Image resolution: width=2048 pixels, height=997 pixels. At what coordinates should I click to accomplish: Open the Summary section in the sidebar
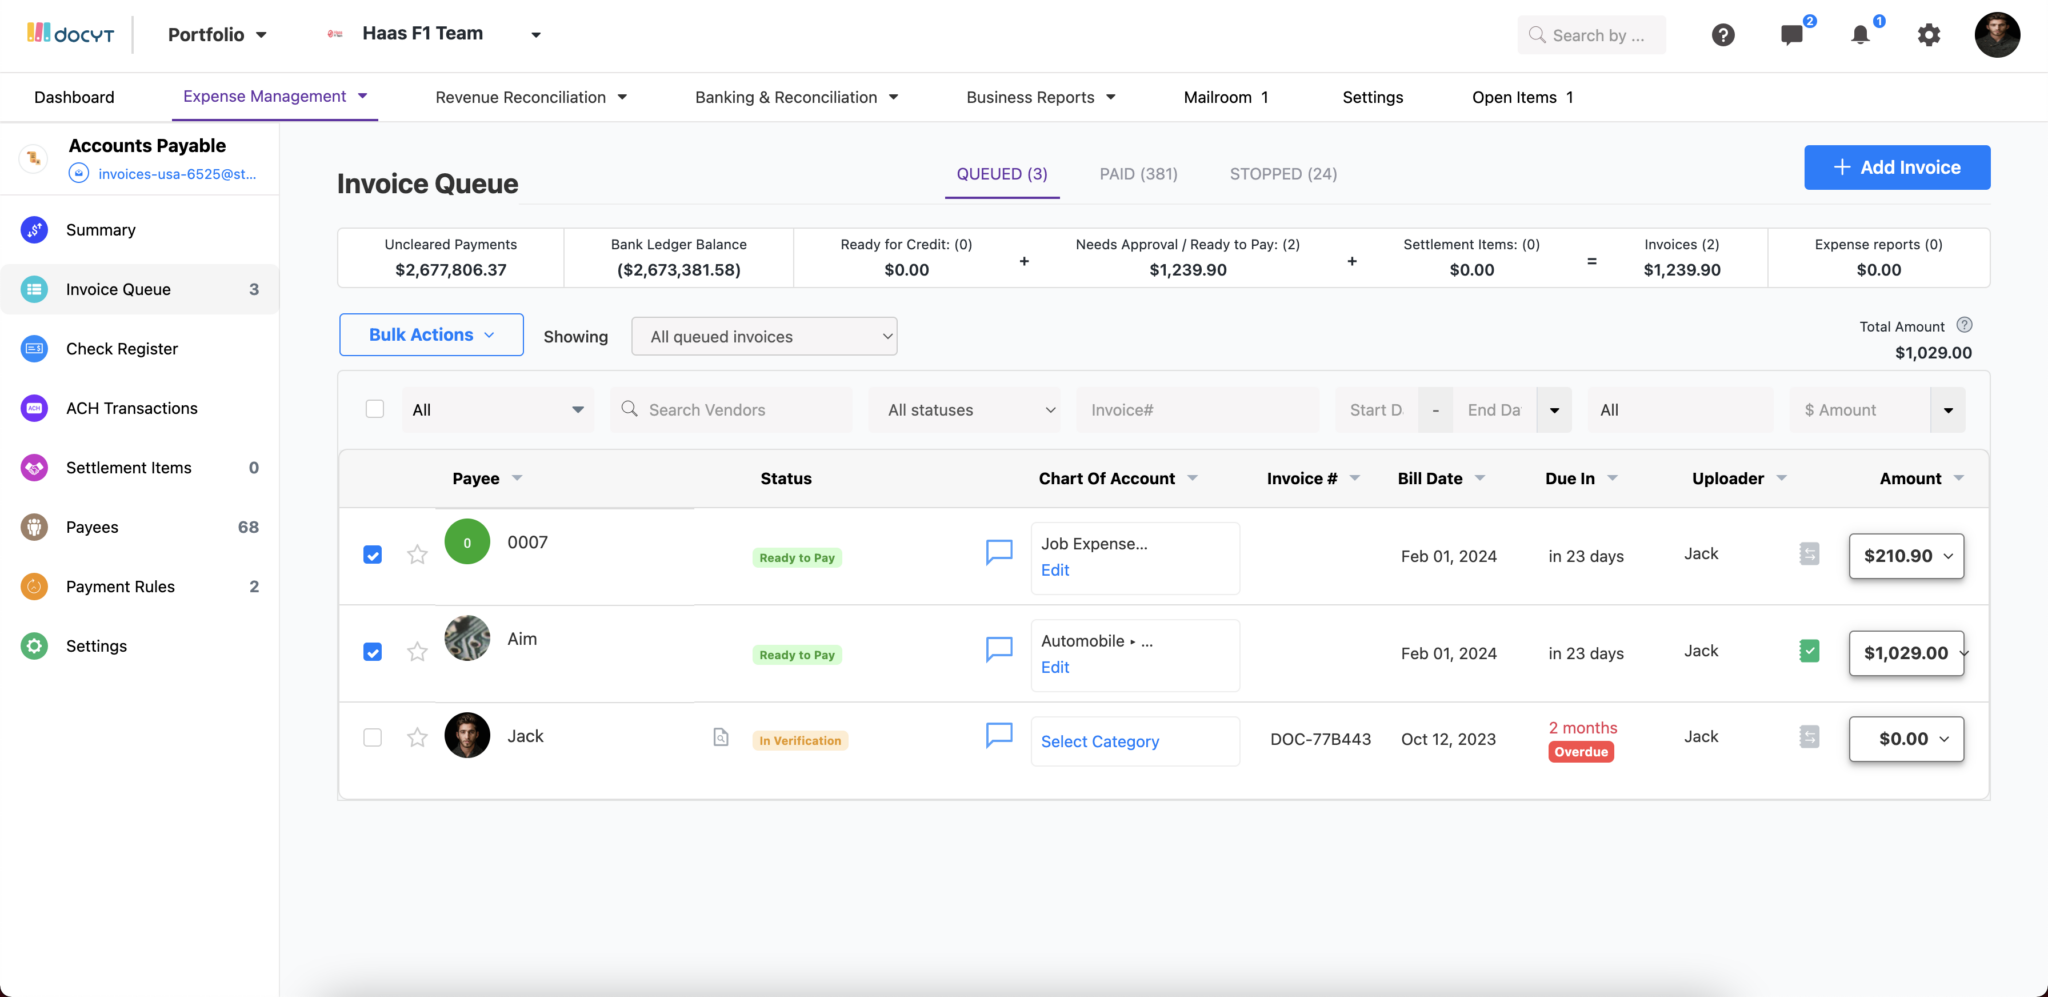[x=100, y=229]
